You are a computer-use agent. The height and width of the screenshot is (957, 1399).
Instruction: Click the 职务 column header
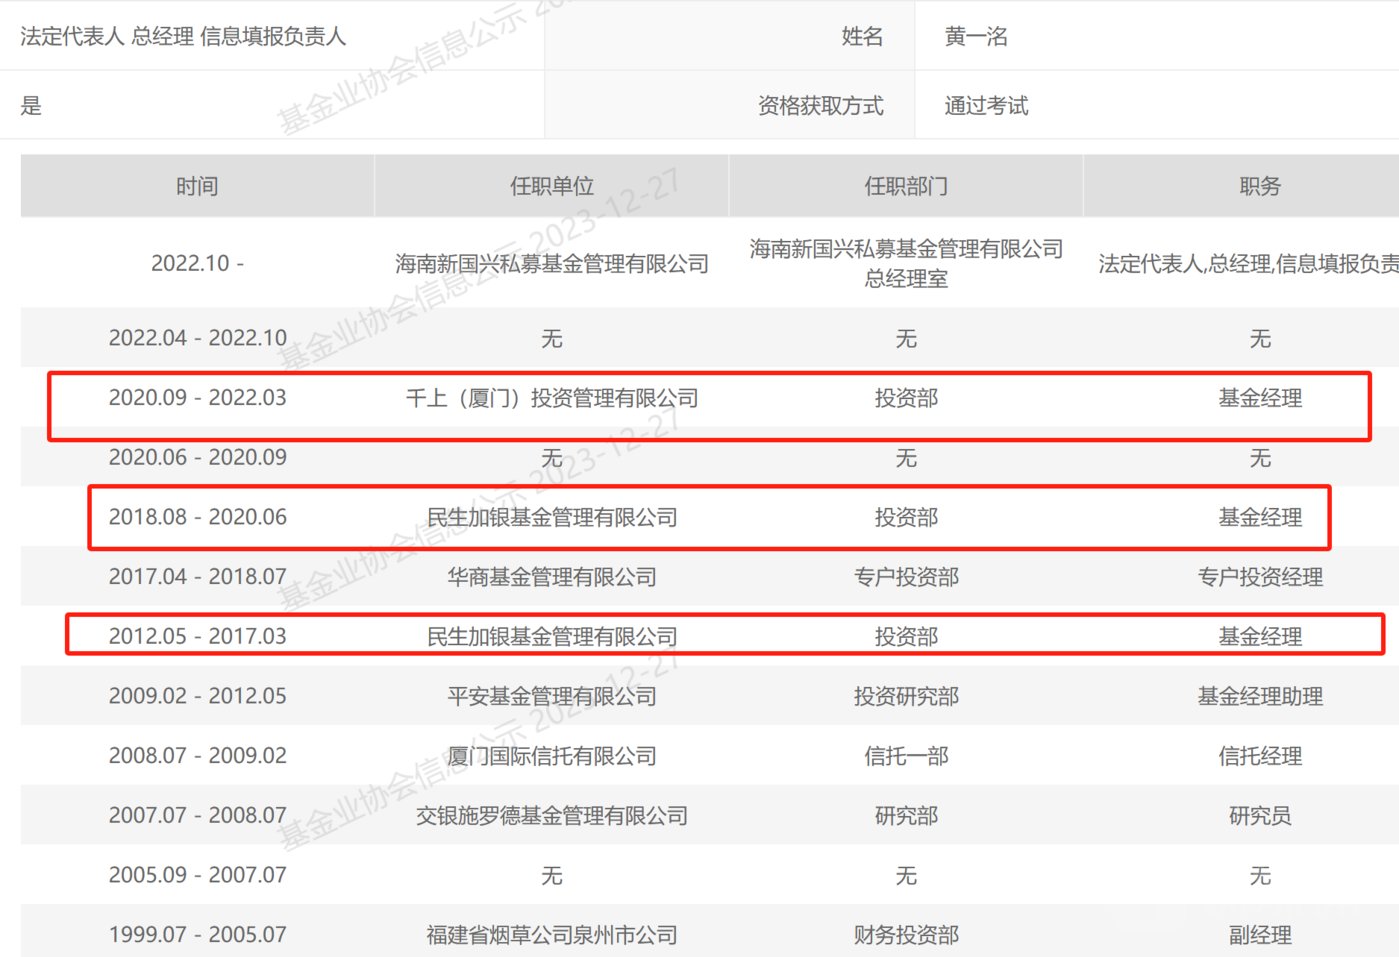tap(1260, 186)
